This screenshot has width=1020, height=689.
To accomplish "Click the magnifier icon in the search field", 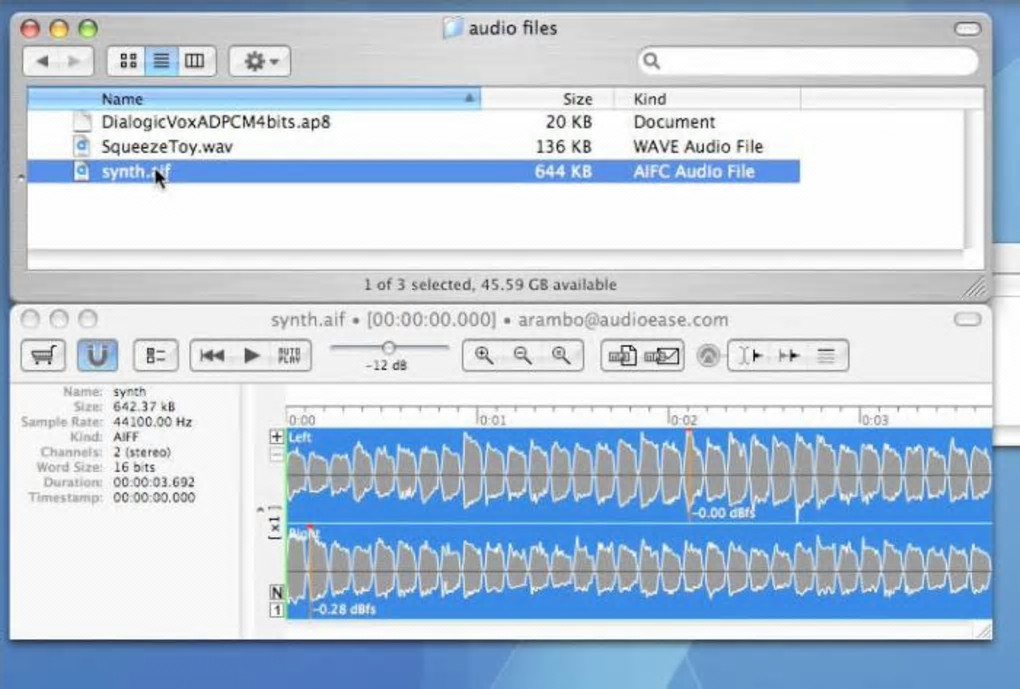I will (x=651, y=61).
